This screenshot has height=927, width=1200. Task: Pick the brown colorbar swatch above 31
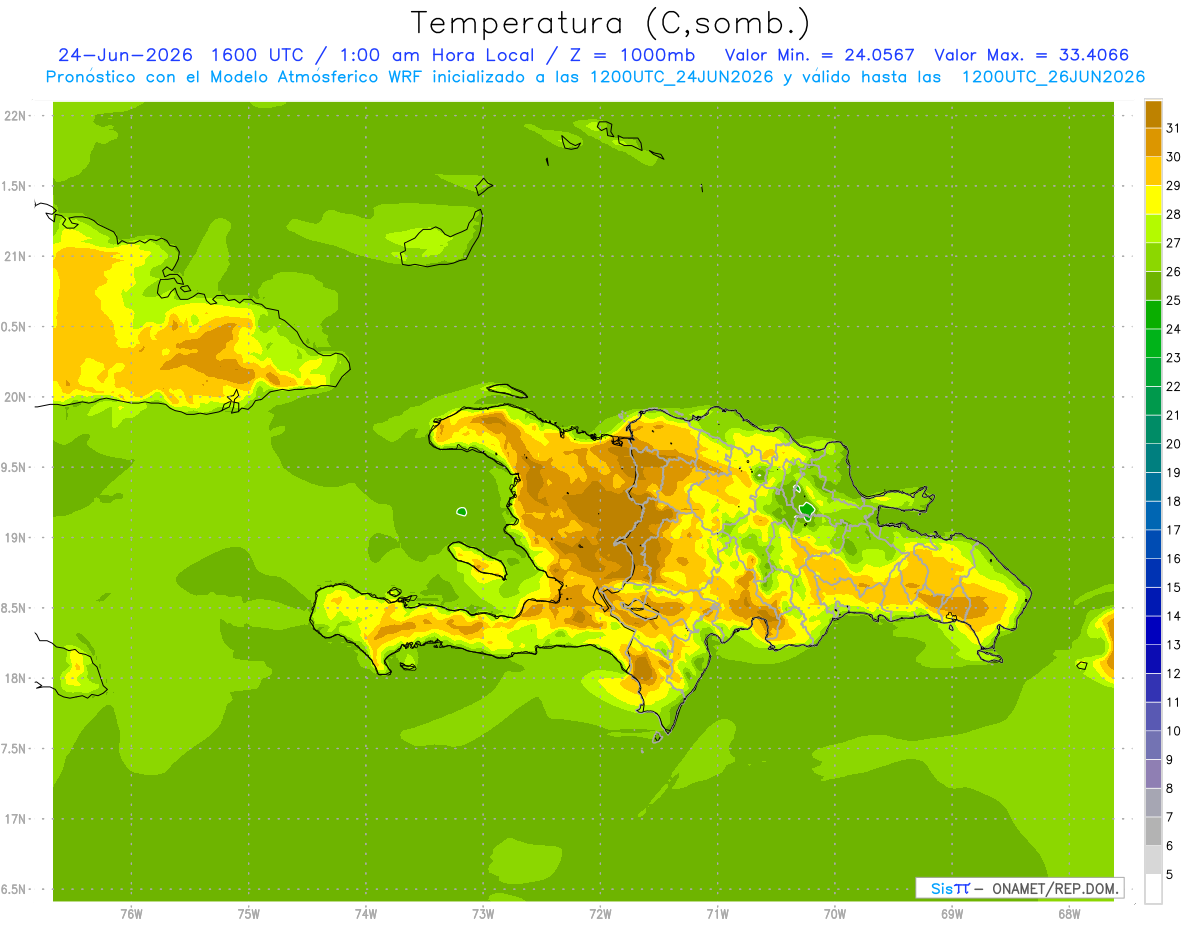(1153, 114)
